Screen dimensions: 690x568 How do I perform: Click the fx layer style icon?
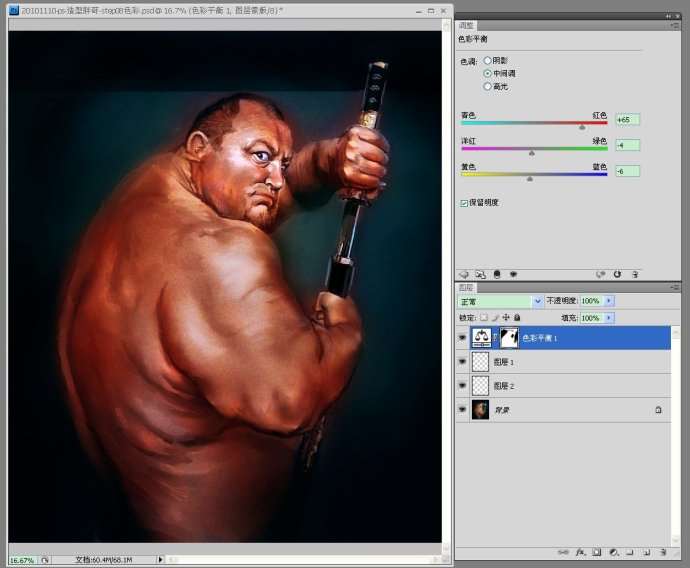coord(581,552)
